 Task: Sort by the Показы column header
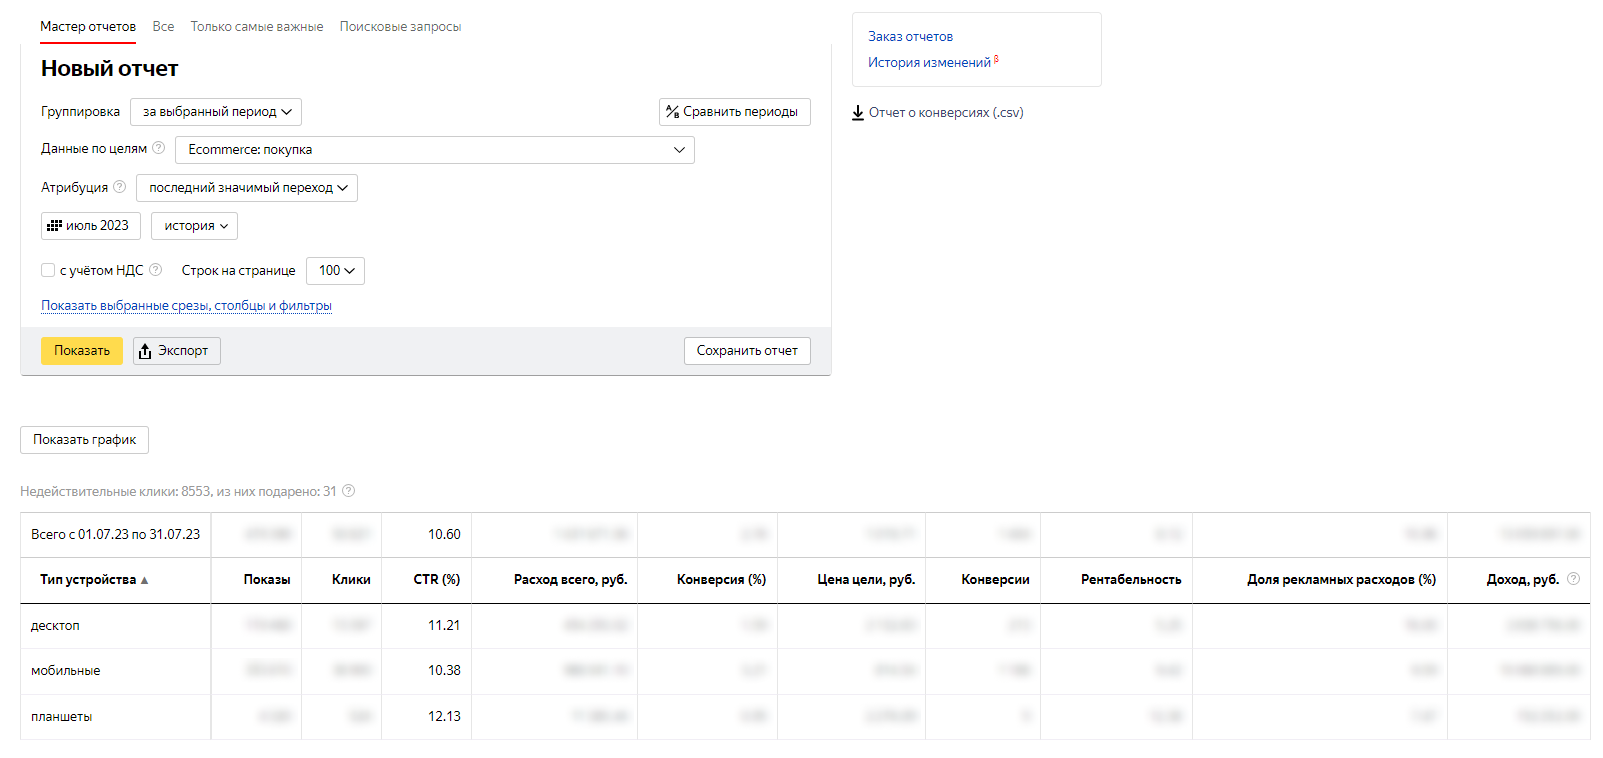[267, 580]
